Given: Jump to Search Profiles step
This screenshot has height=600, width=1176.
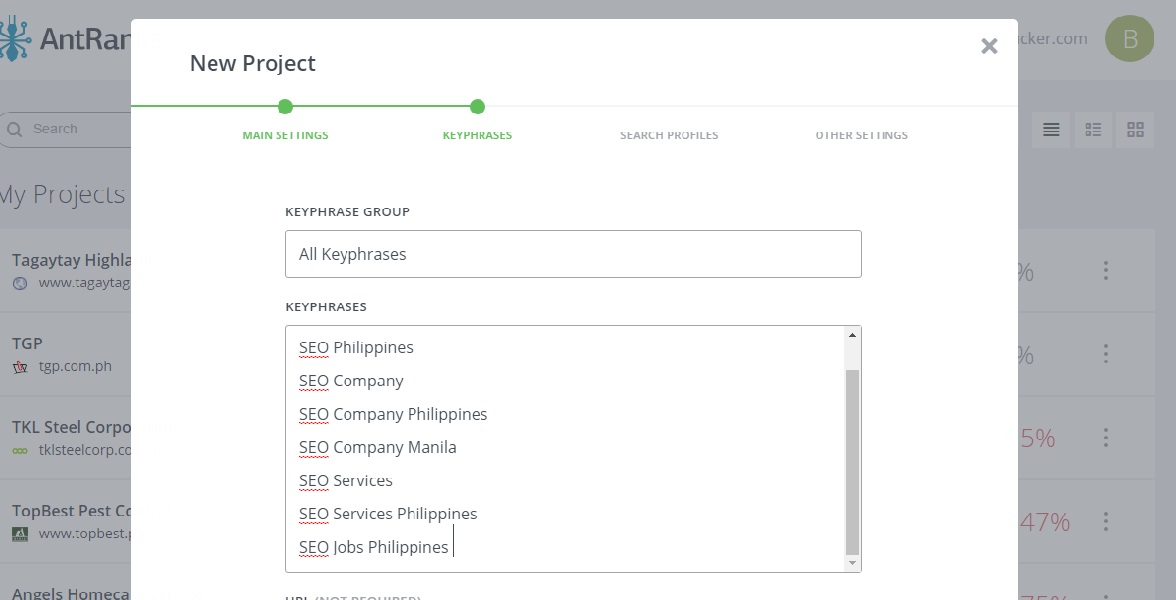Looking at the screenshot, I should (x=669, y=135).
